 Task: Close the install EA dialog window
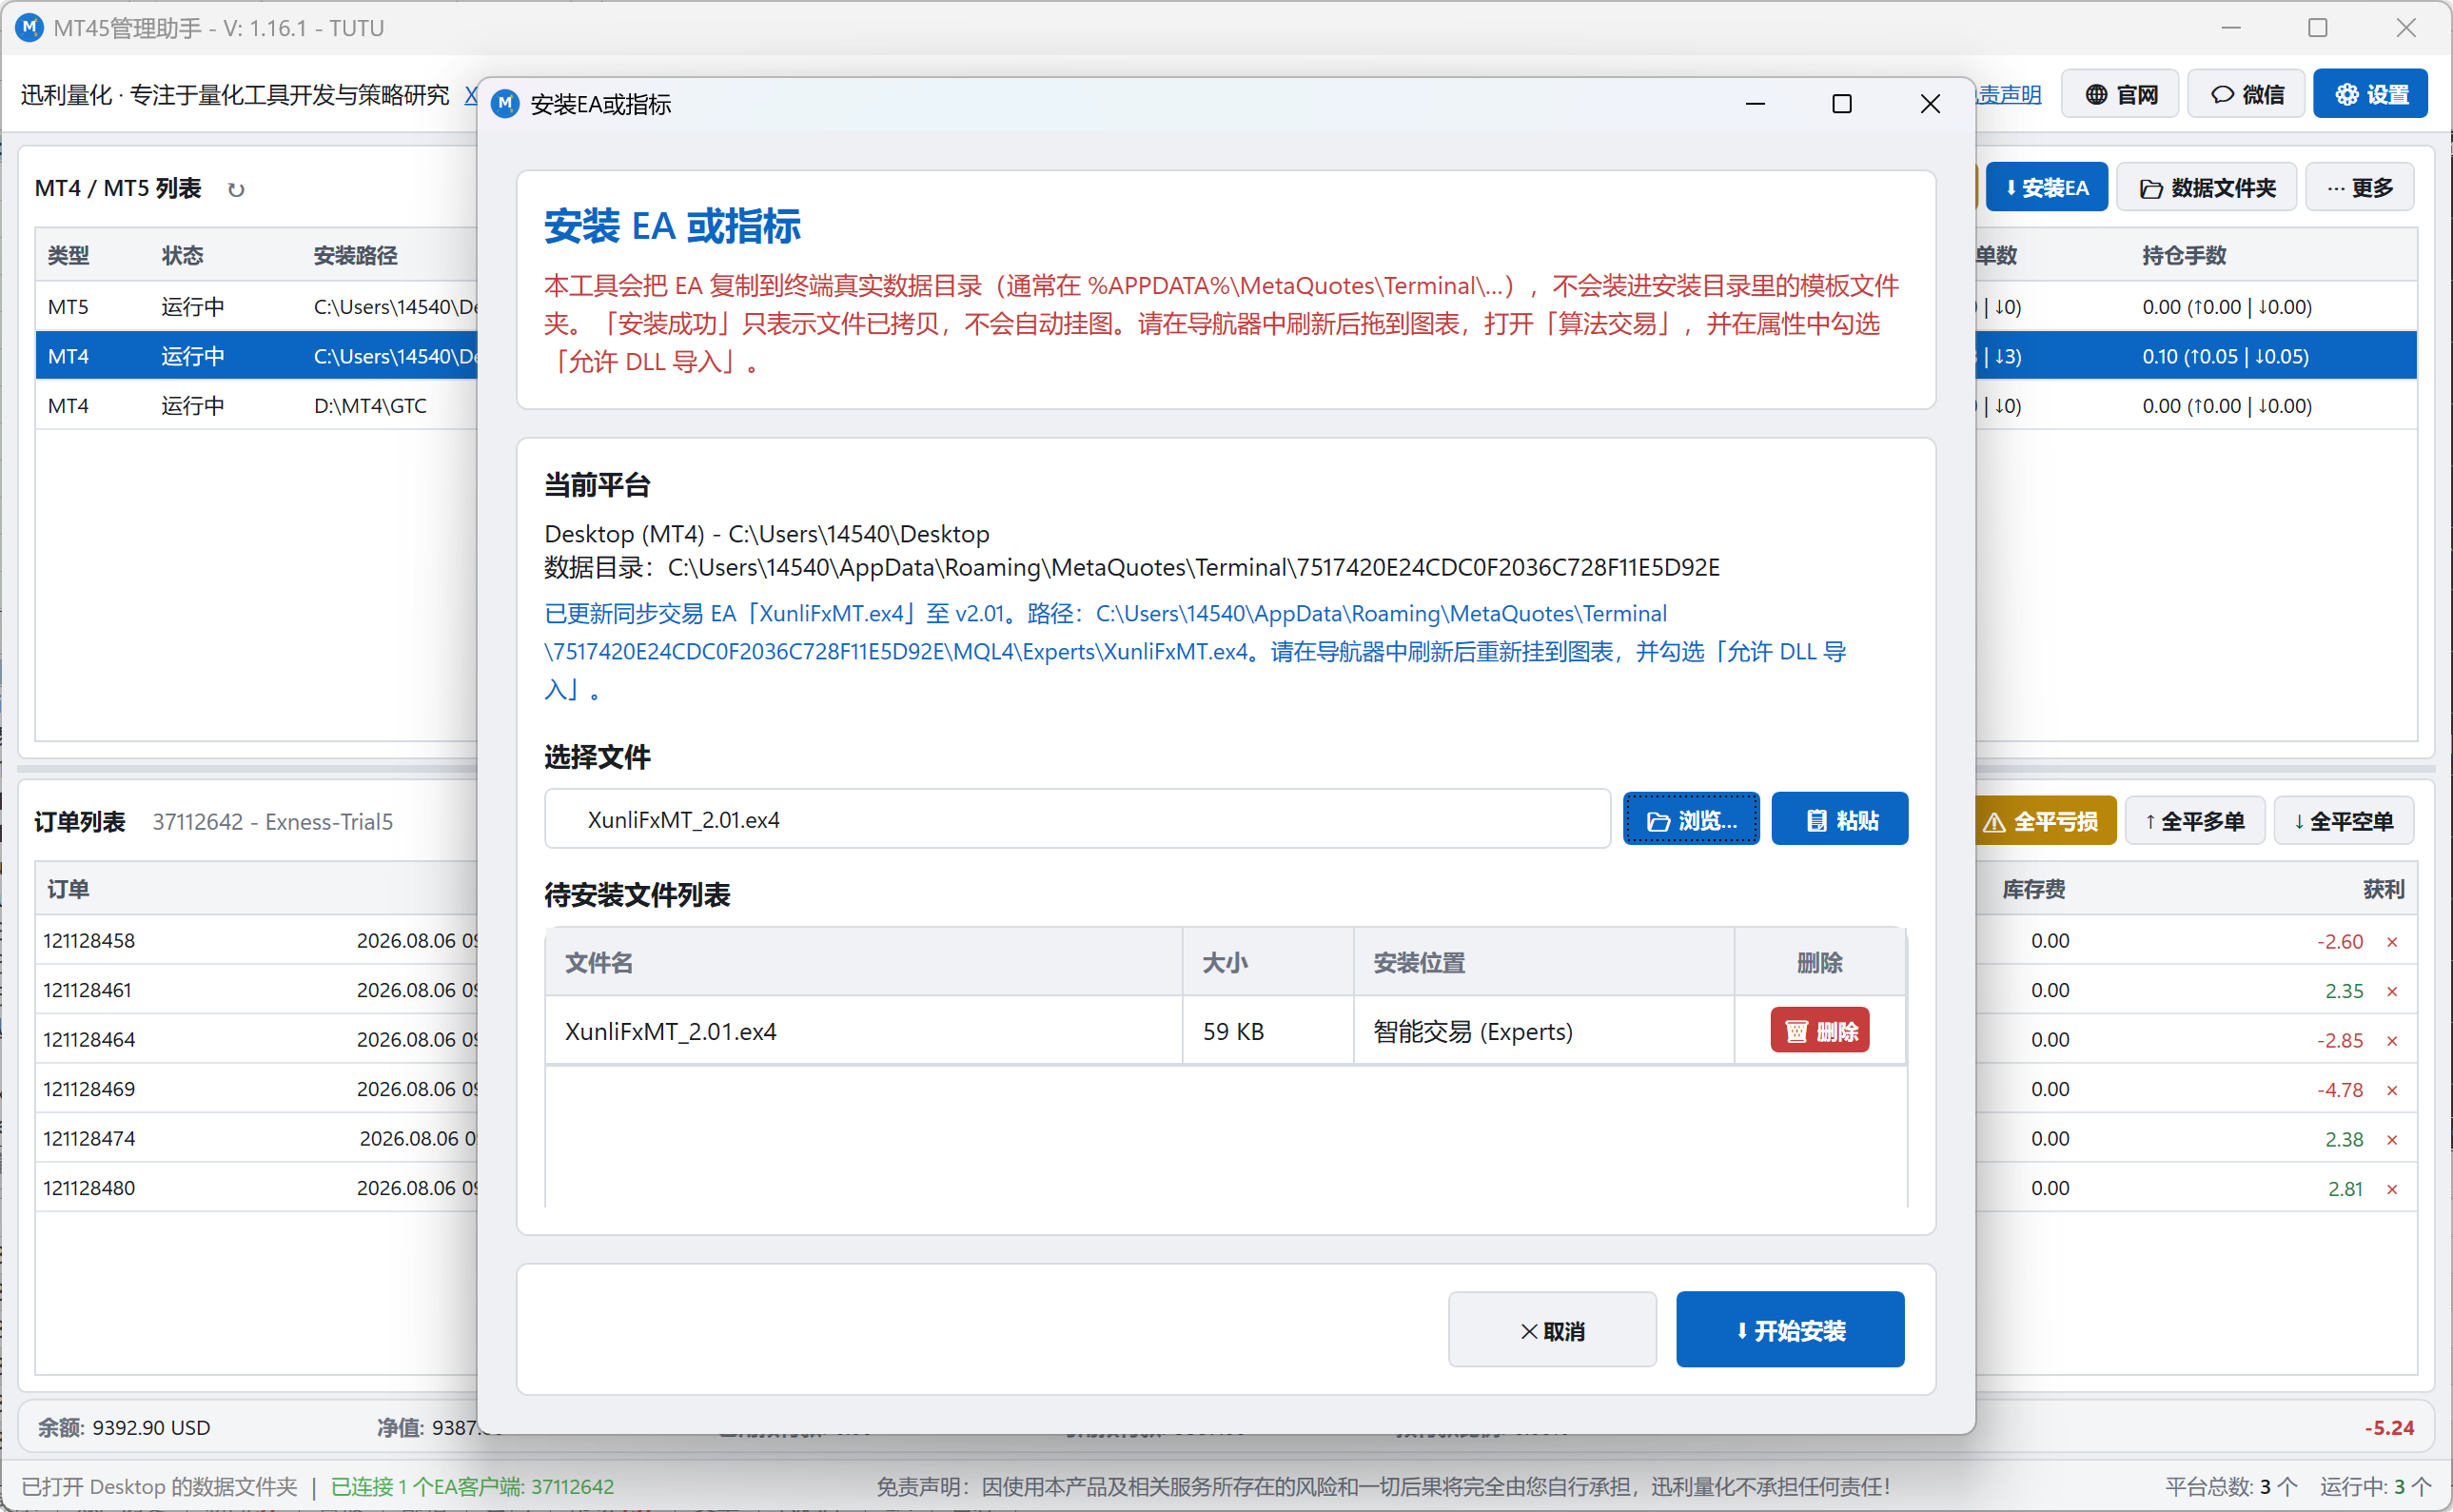(1930, 103)
